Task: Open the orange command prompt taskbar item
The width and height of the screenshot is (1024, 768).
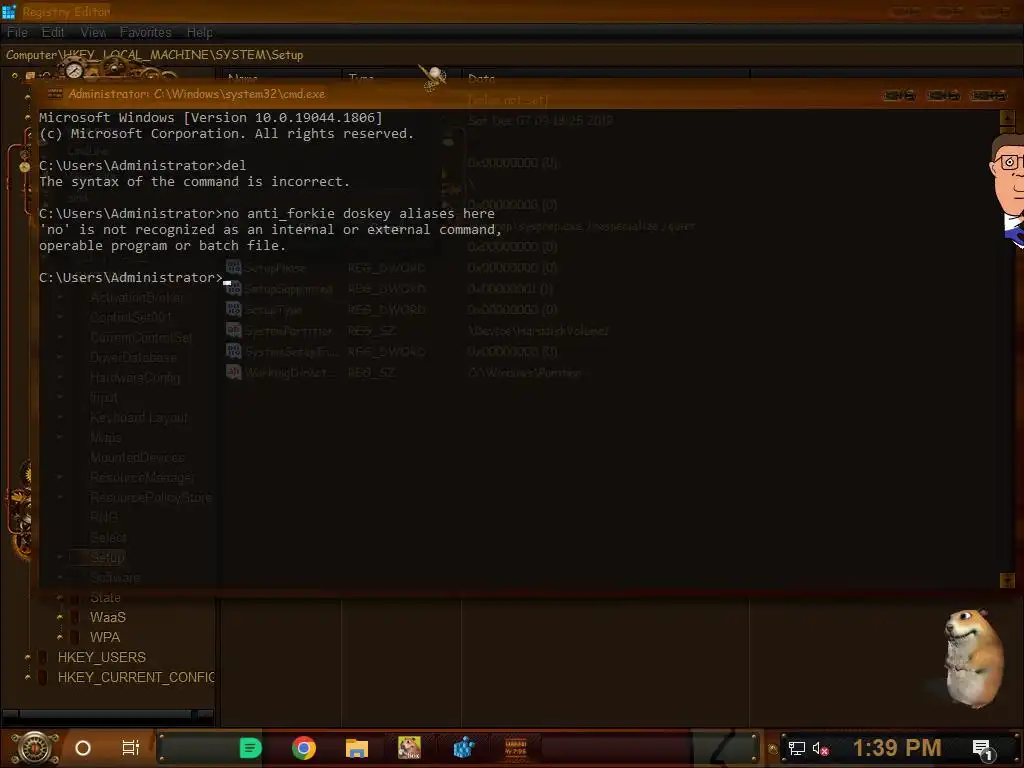Action: (516, 748)
